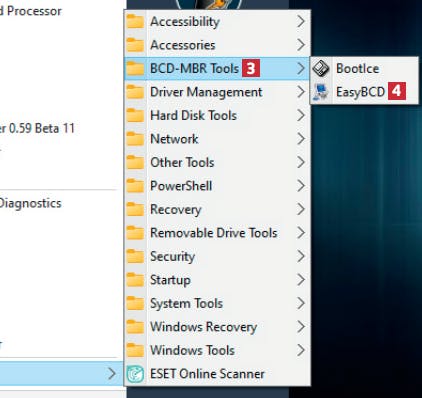Image resolution: width=422 pixels, height=398 pixels.
Task: Open the Windows Recovery menu entry
Action: [217, 327]
